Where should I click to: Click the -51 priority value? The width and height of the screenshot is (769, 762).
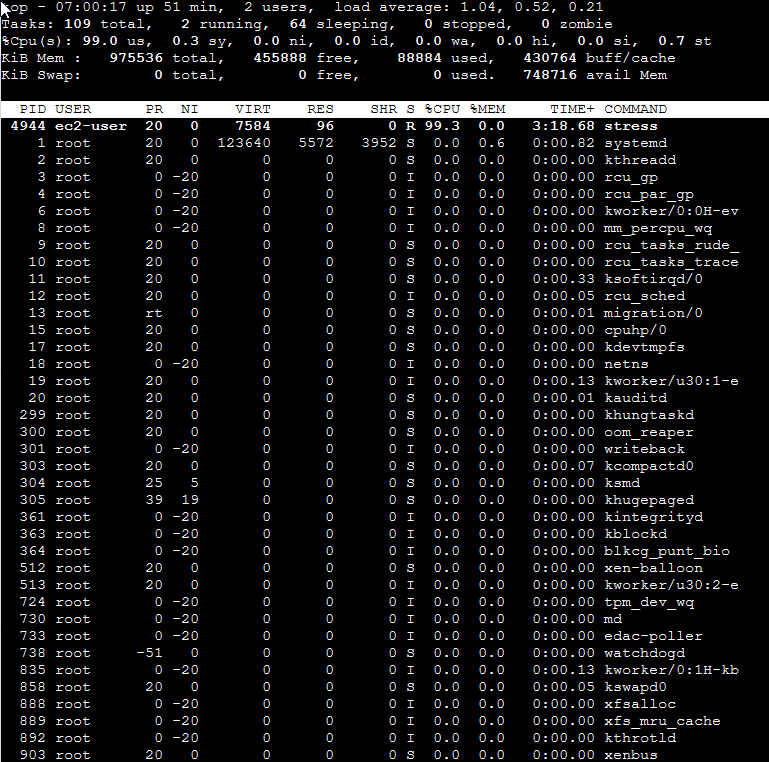click(x=149, y=653)
